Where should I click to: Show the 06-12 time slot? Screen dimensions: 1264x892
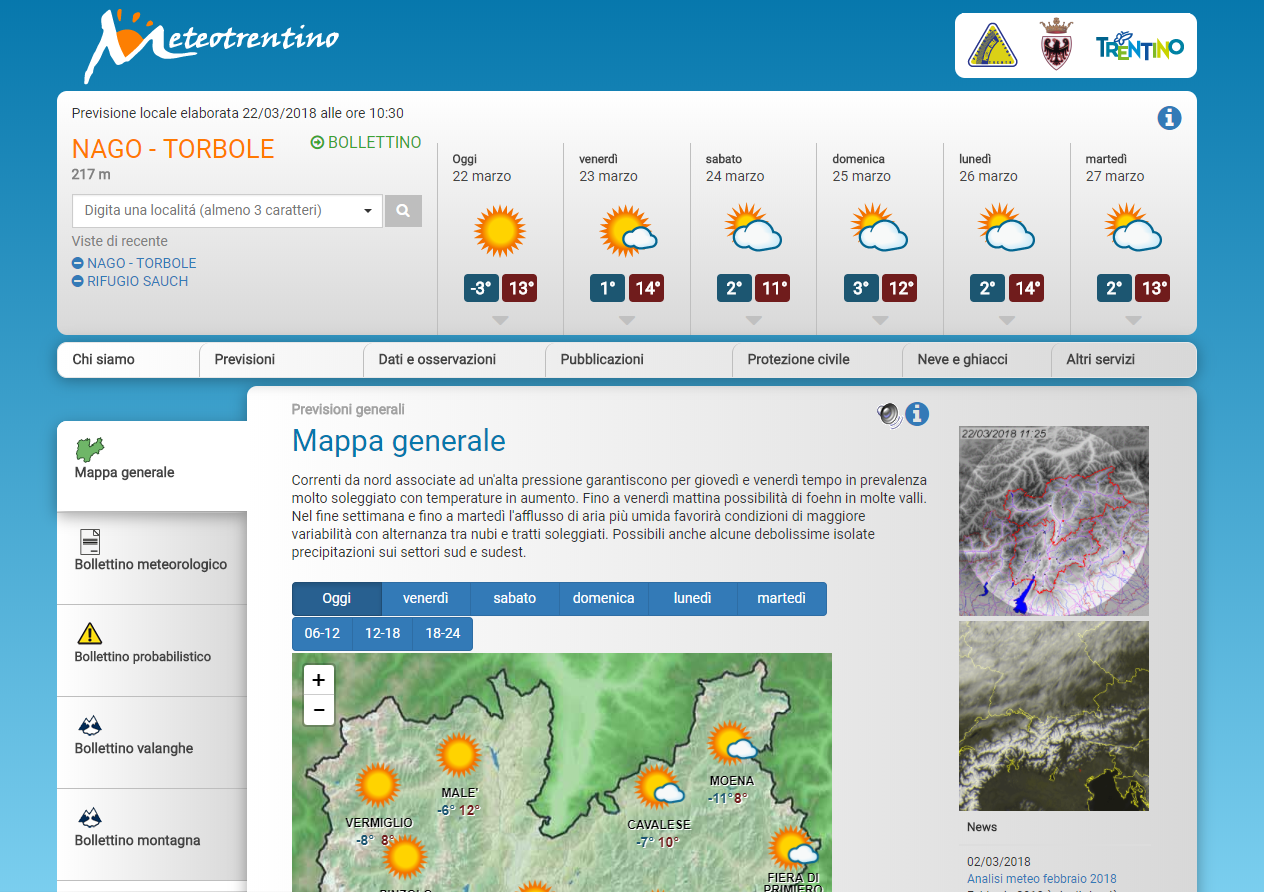(x=323, y=634)
